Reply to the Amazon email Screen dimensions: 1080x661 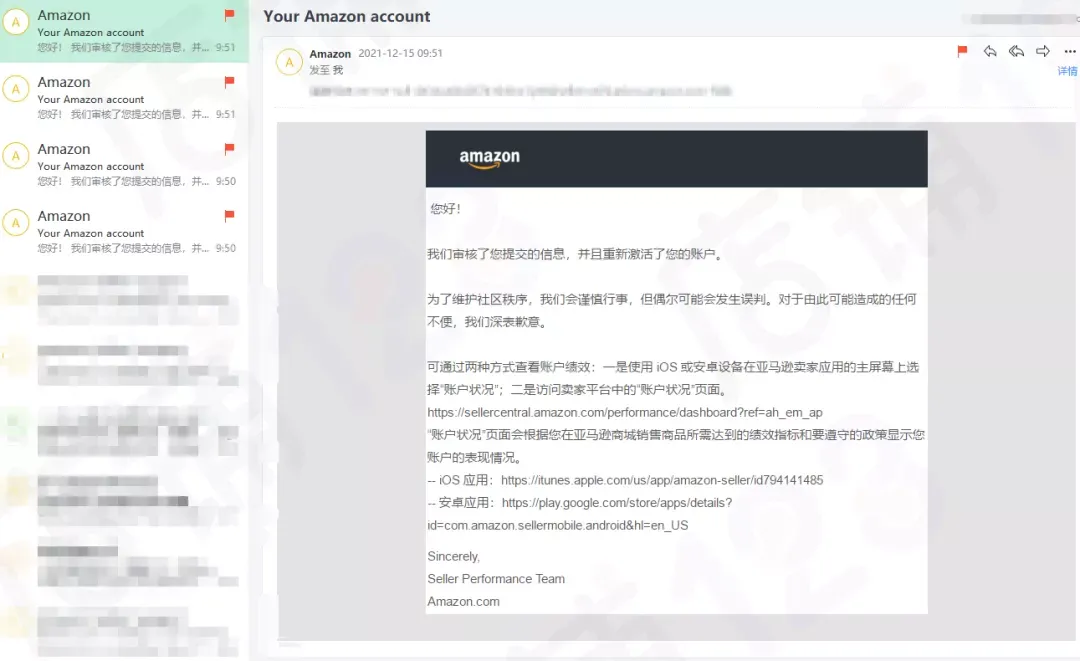click(x=990, y=51)
